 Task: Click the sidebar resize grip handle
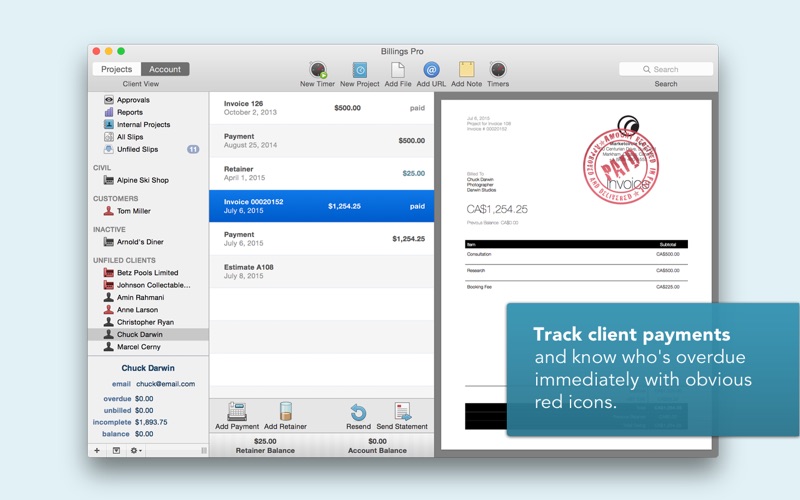coord(204,451)
